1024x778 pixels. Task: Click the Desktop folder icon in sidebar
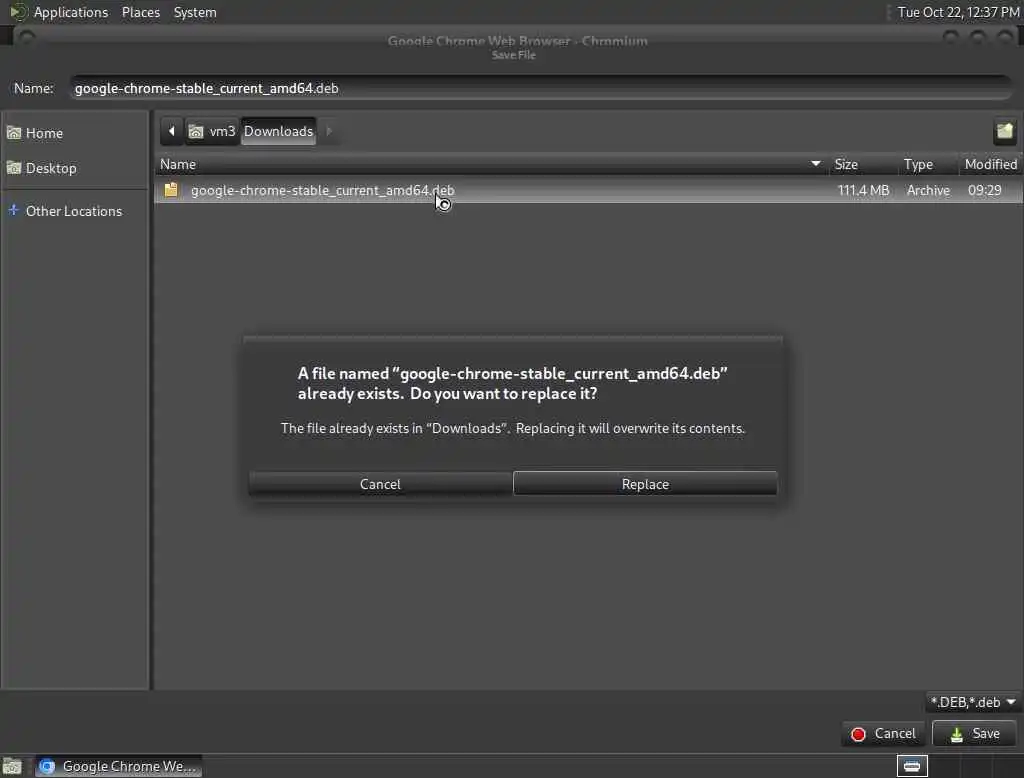point(14,168)
